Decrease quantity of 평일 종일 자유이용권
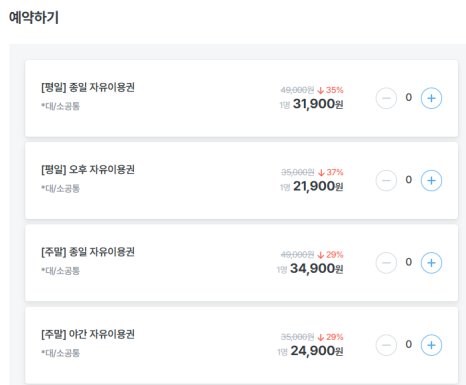 (386, 98)
